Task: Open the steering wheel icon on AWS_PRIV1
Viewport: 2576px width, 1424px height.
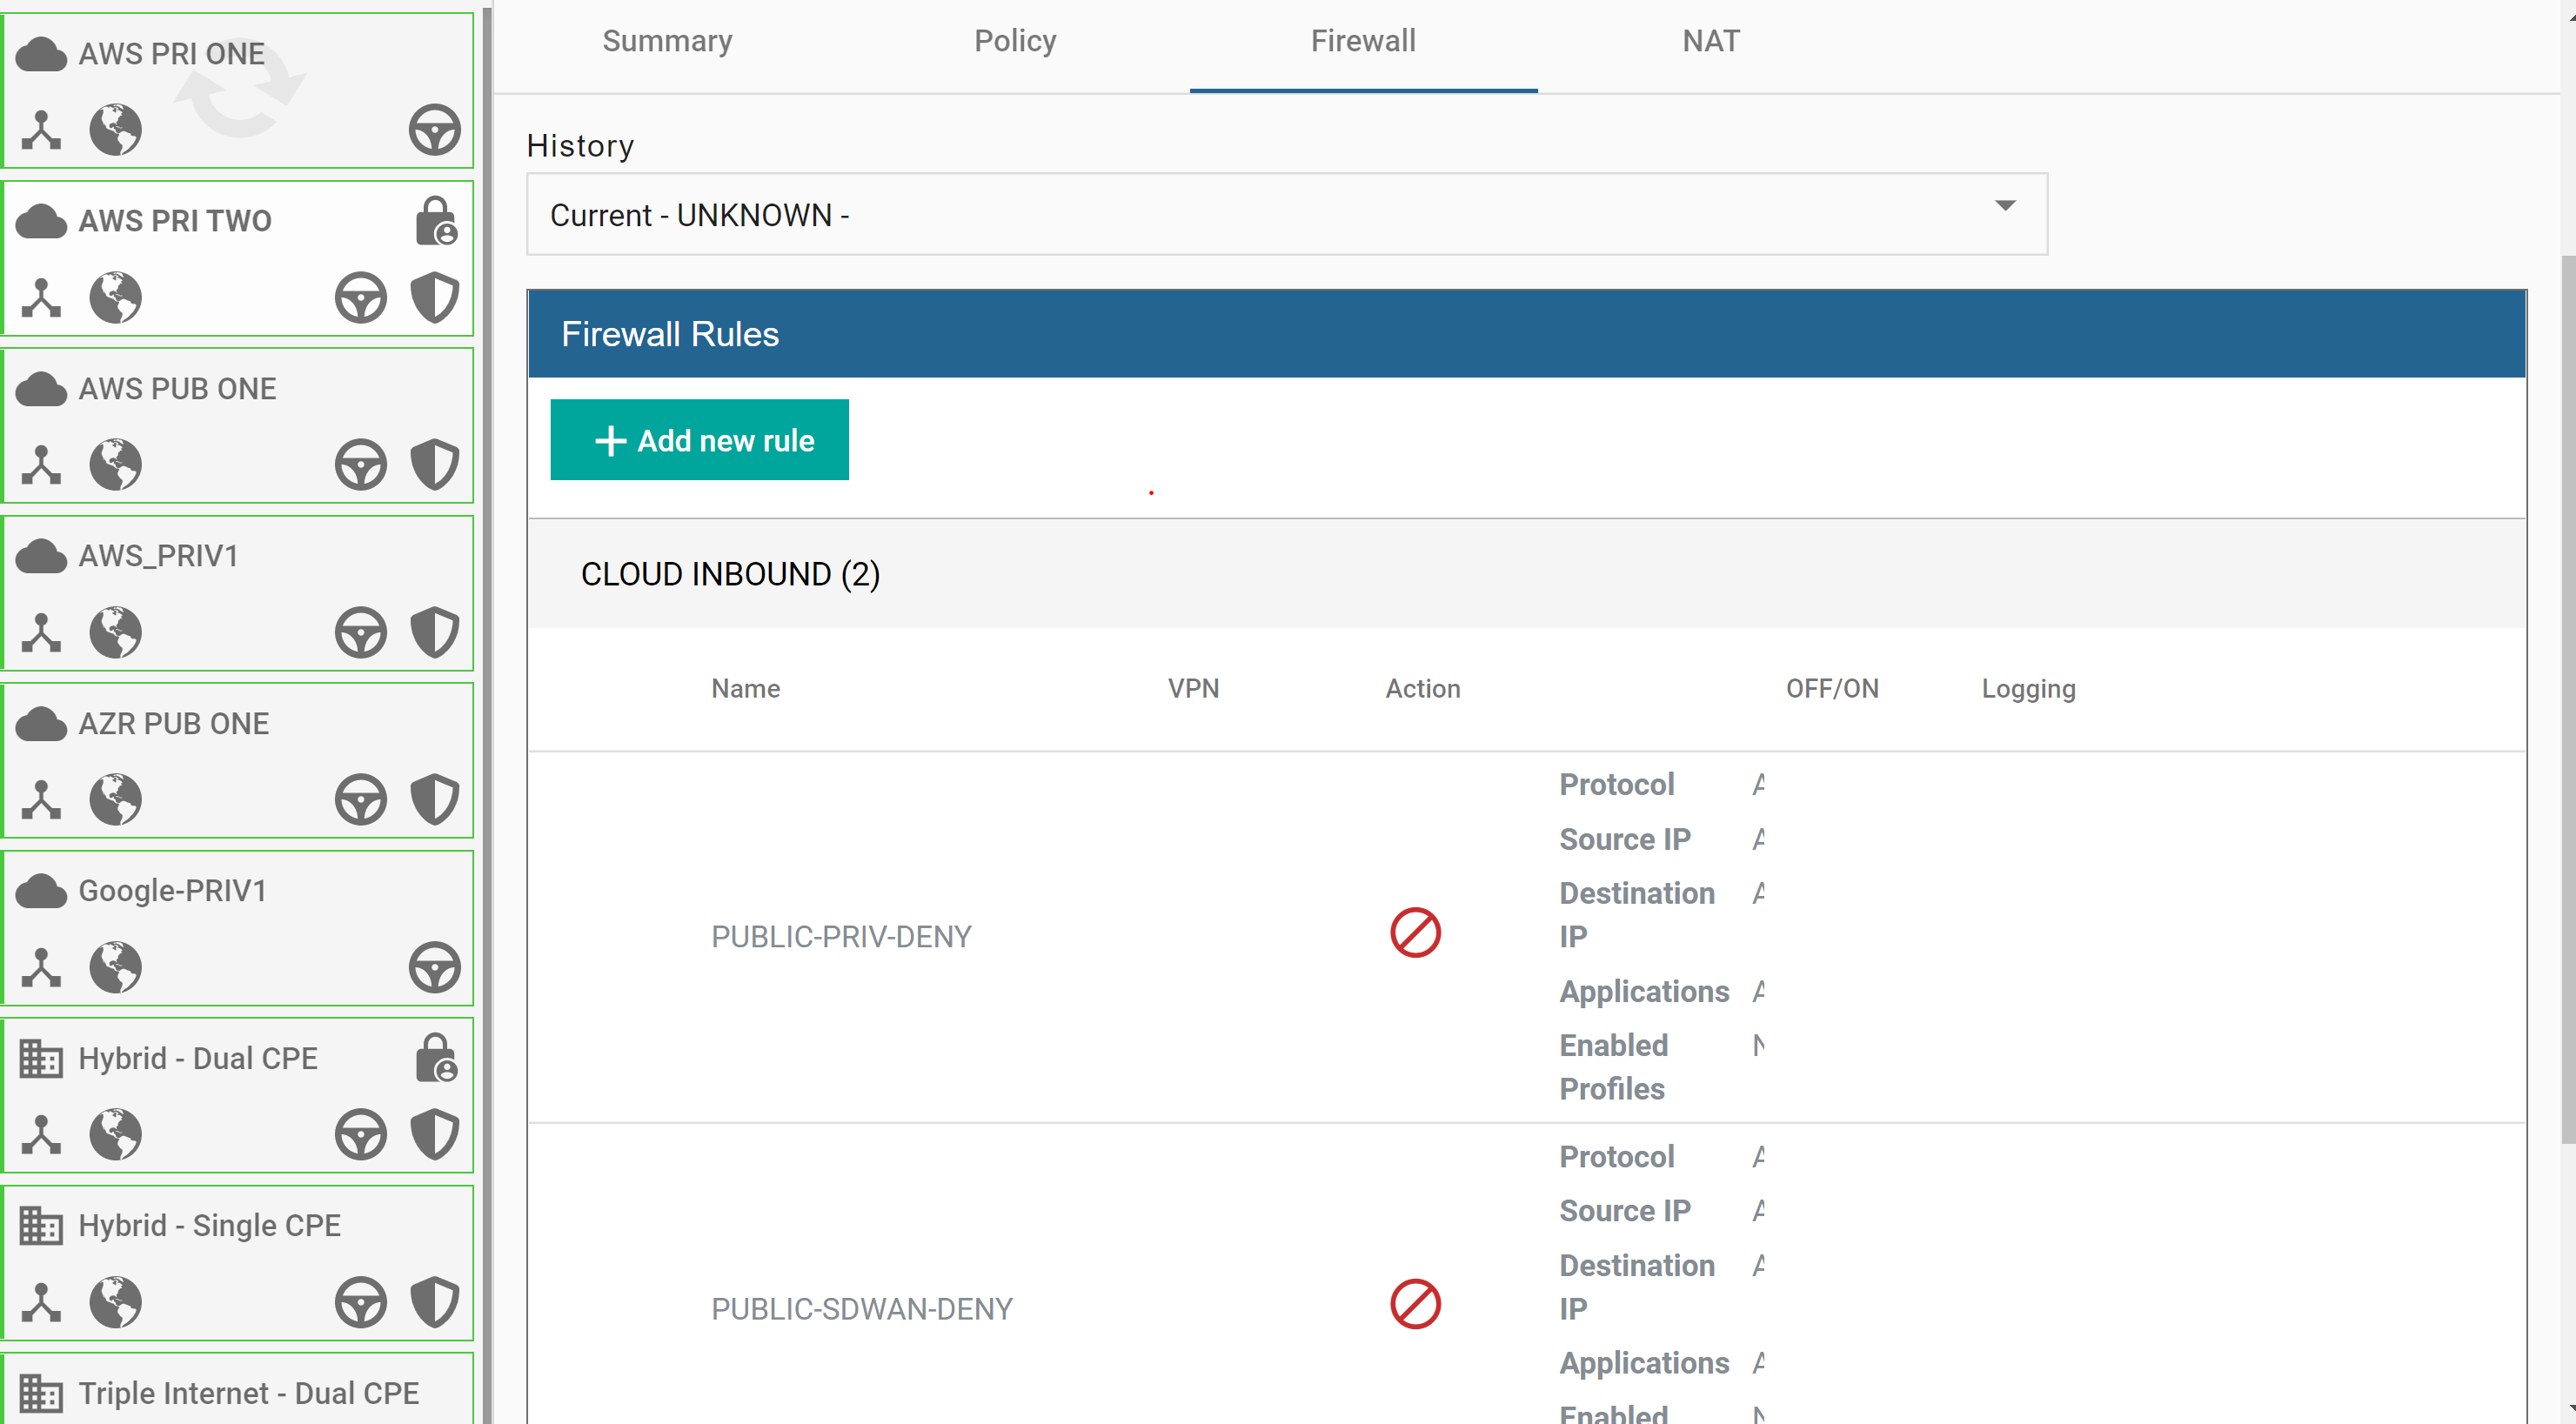Action: 360,633
